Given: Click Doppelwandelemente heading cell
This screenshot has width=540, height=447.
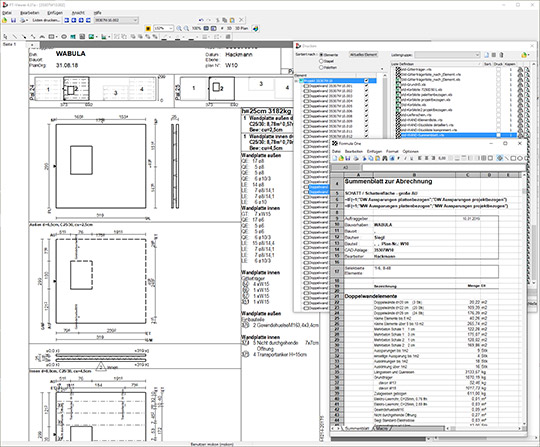Looking at the screenshot, I should (371, 296).
